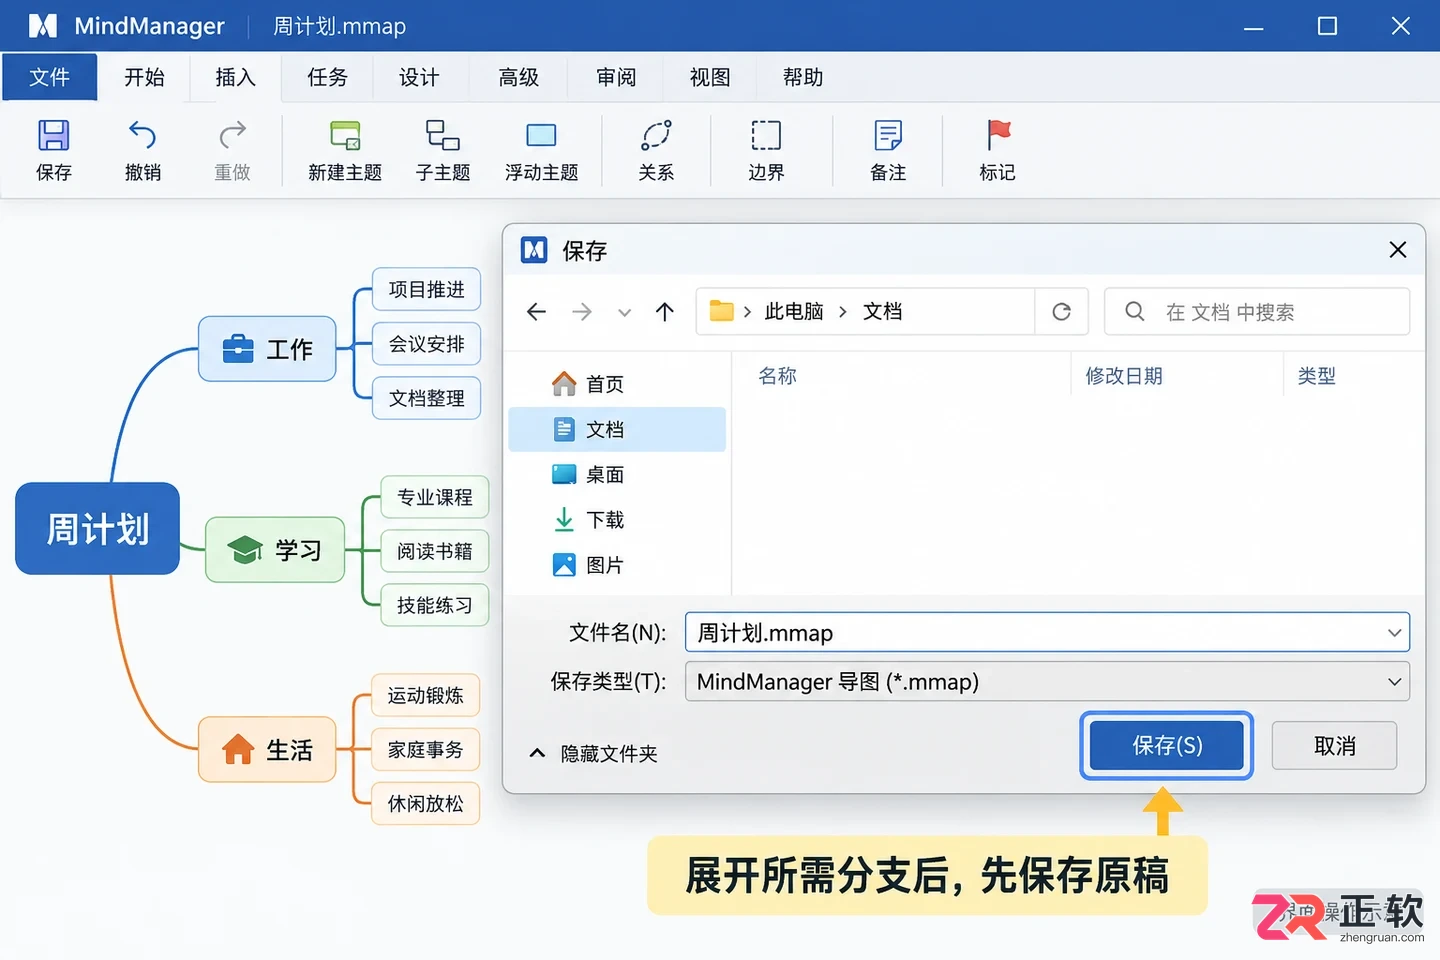Select the 学习 topic in the map
This screenshot has width=1440, height=960.
click(x=275, y=550)
